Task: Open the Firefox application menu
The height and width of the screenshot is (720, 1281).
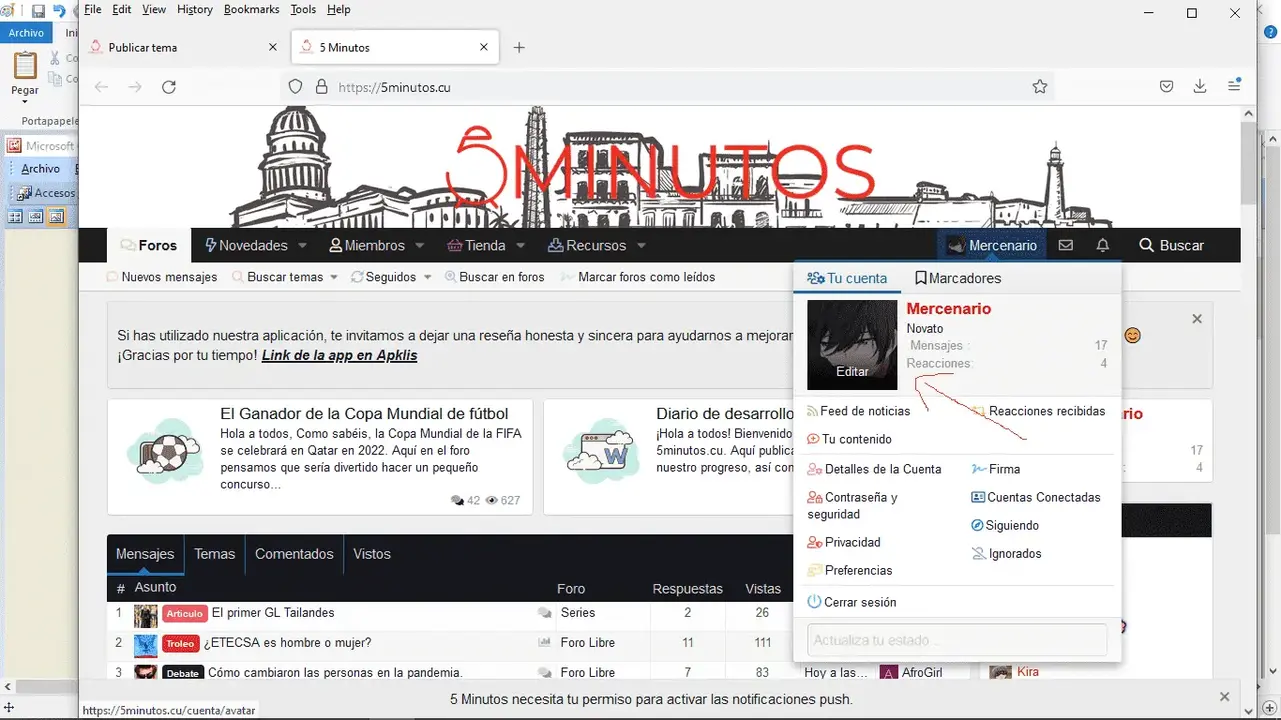Action: click(1234, 87)
